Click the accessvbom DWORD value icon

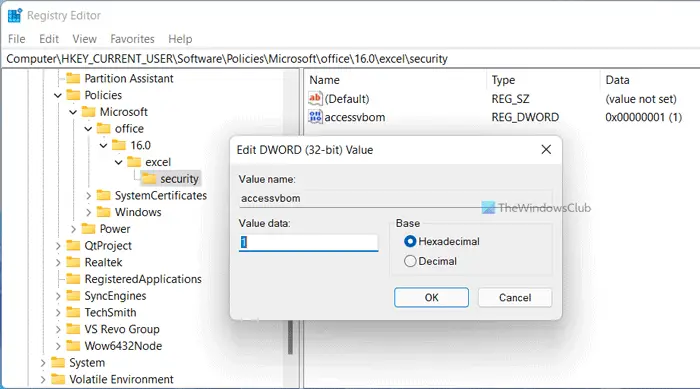click(315, 117)
